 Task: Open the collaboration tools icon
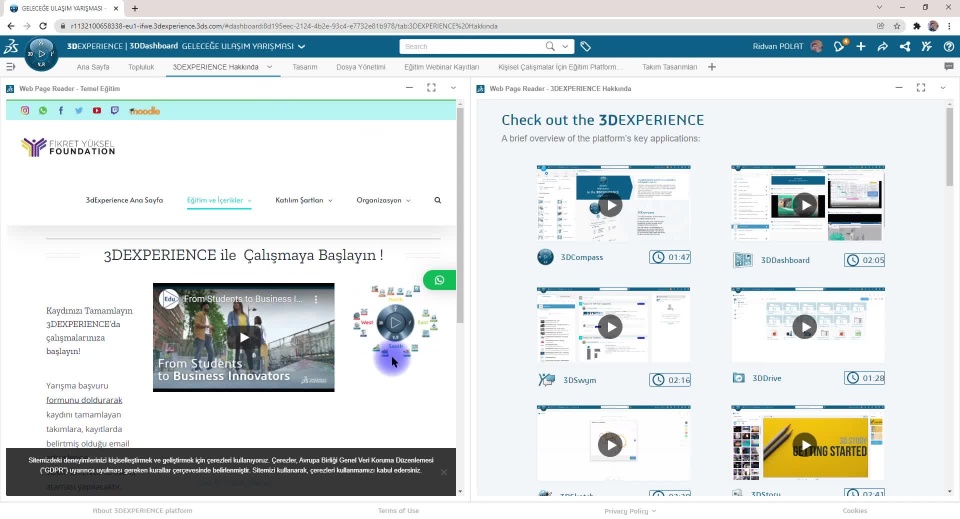pyautogui.click(x=926, y=47)
